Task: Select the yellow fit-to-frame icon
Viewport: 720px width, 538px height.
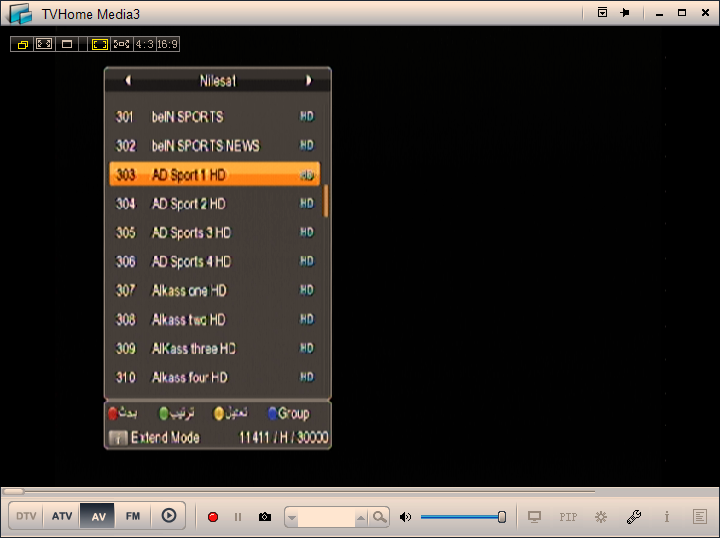Action: point(100,44)
